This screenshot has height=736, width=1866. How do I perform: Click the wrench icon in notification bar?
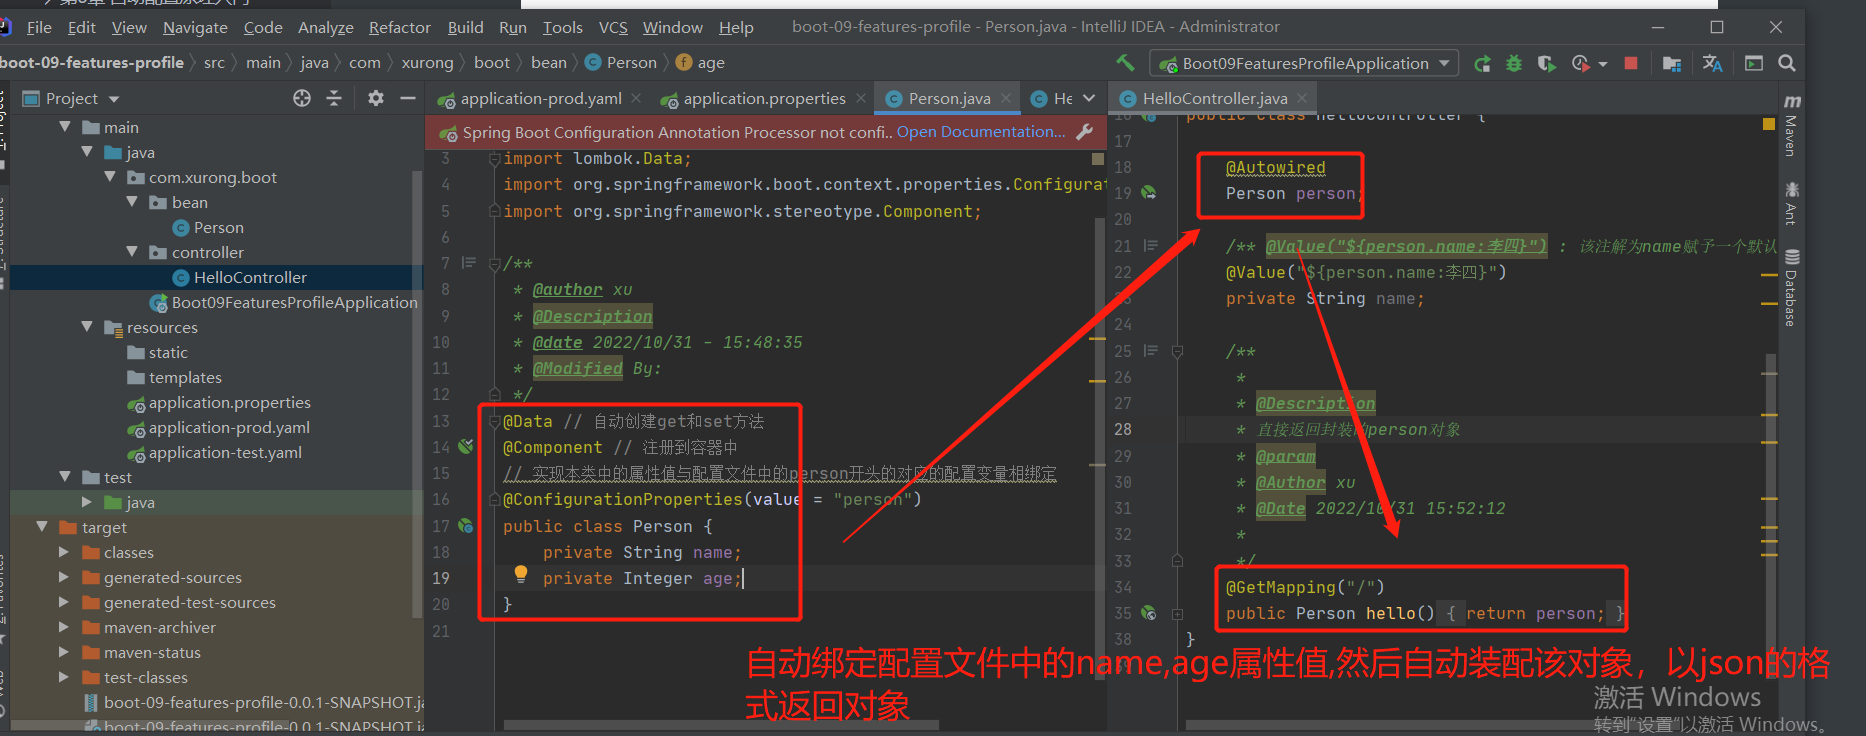pos(1084,132)
